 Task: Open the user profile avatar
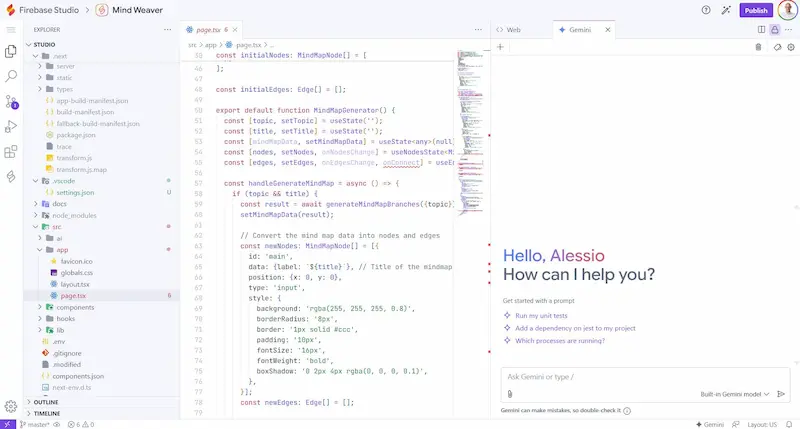tap(787, 10)
